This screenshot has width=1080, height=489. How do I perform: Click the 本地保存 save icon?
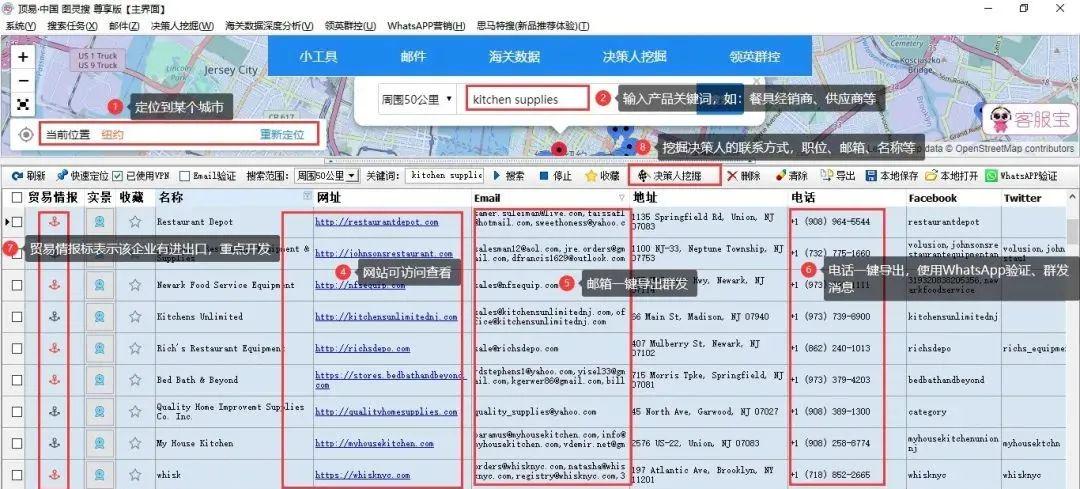[x=871, y=176]
